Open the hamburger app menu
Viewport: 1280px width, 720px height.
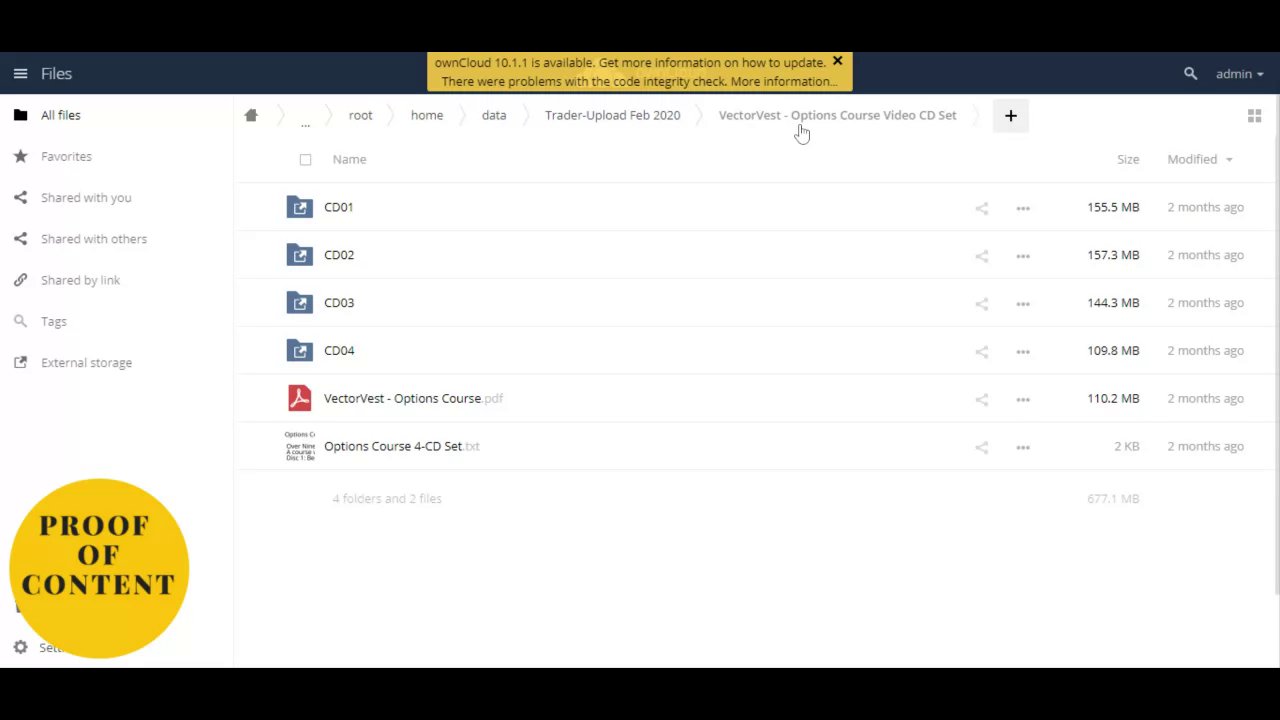(x=20, y=74)
